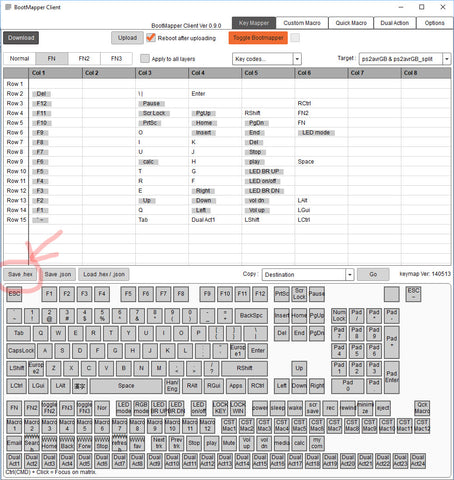The width and height of the screenshot is (454, 480).
Task: Choose the power key button
Action: tap(260, 408)
